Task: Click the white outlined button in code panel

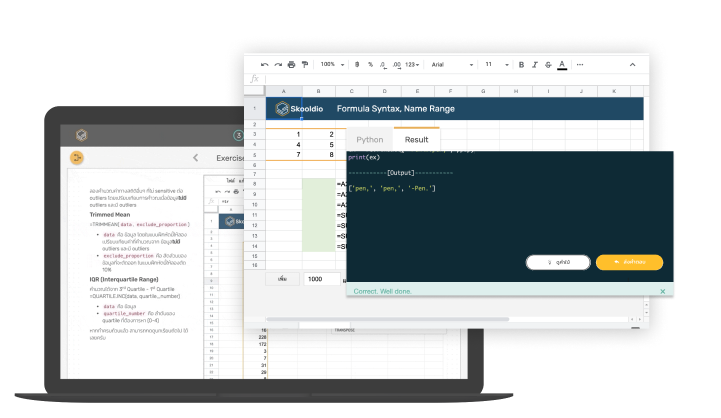Action: pos(557,262)
